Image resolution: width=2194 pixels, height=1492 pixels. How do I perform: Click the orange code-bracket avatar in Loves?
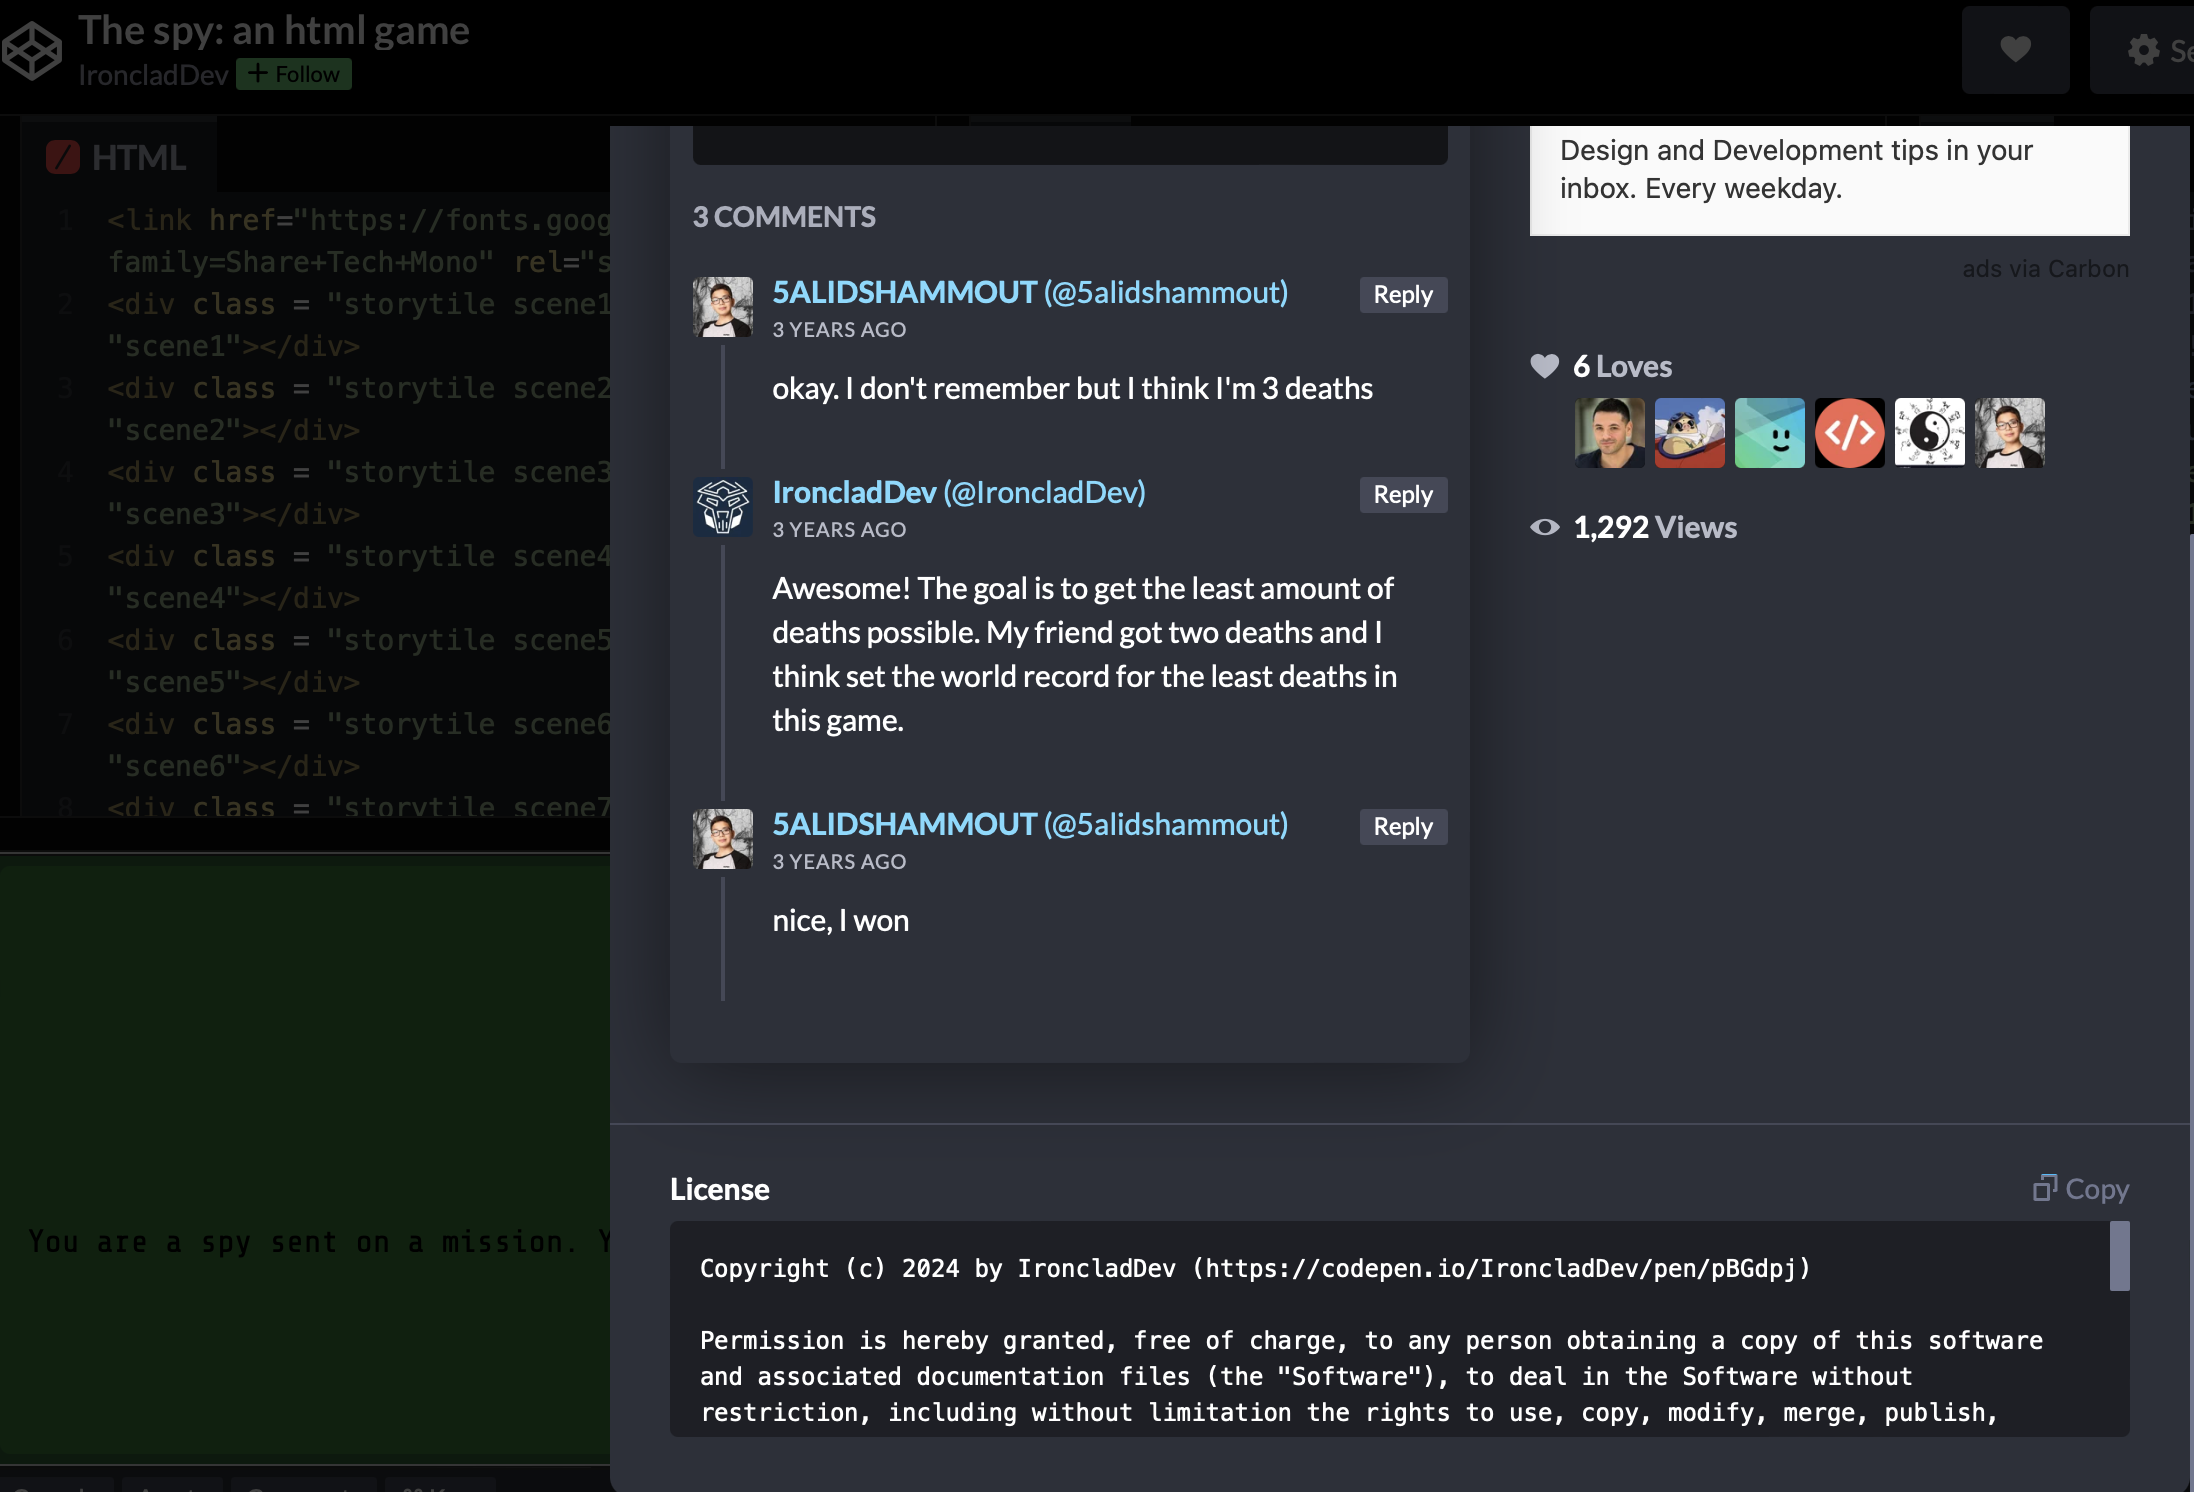[1849, 433]
